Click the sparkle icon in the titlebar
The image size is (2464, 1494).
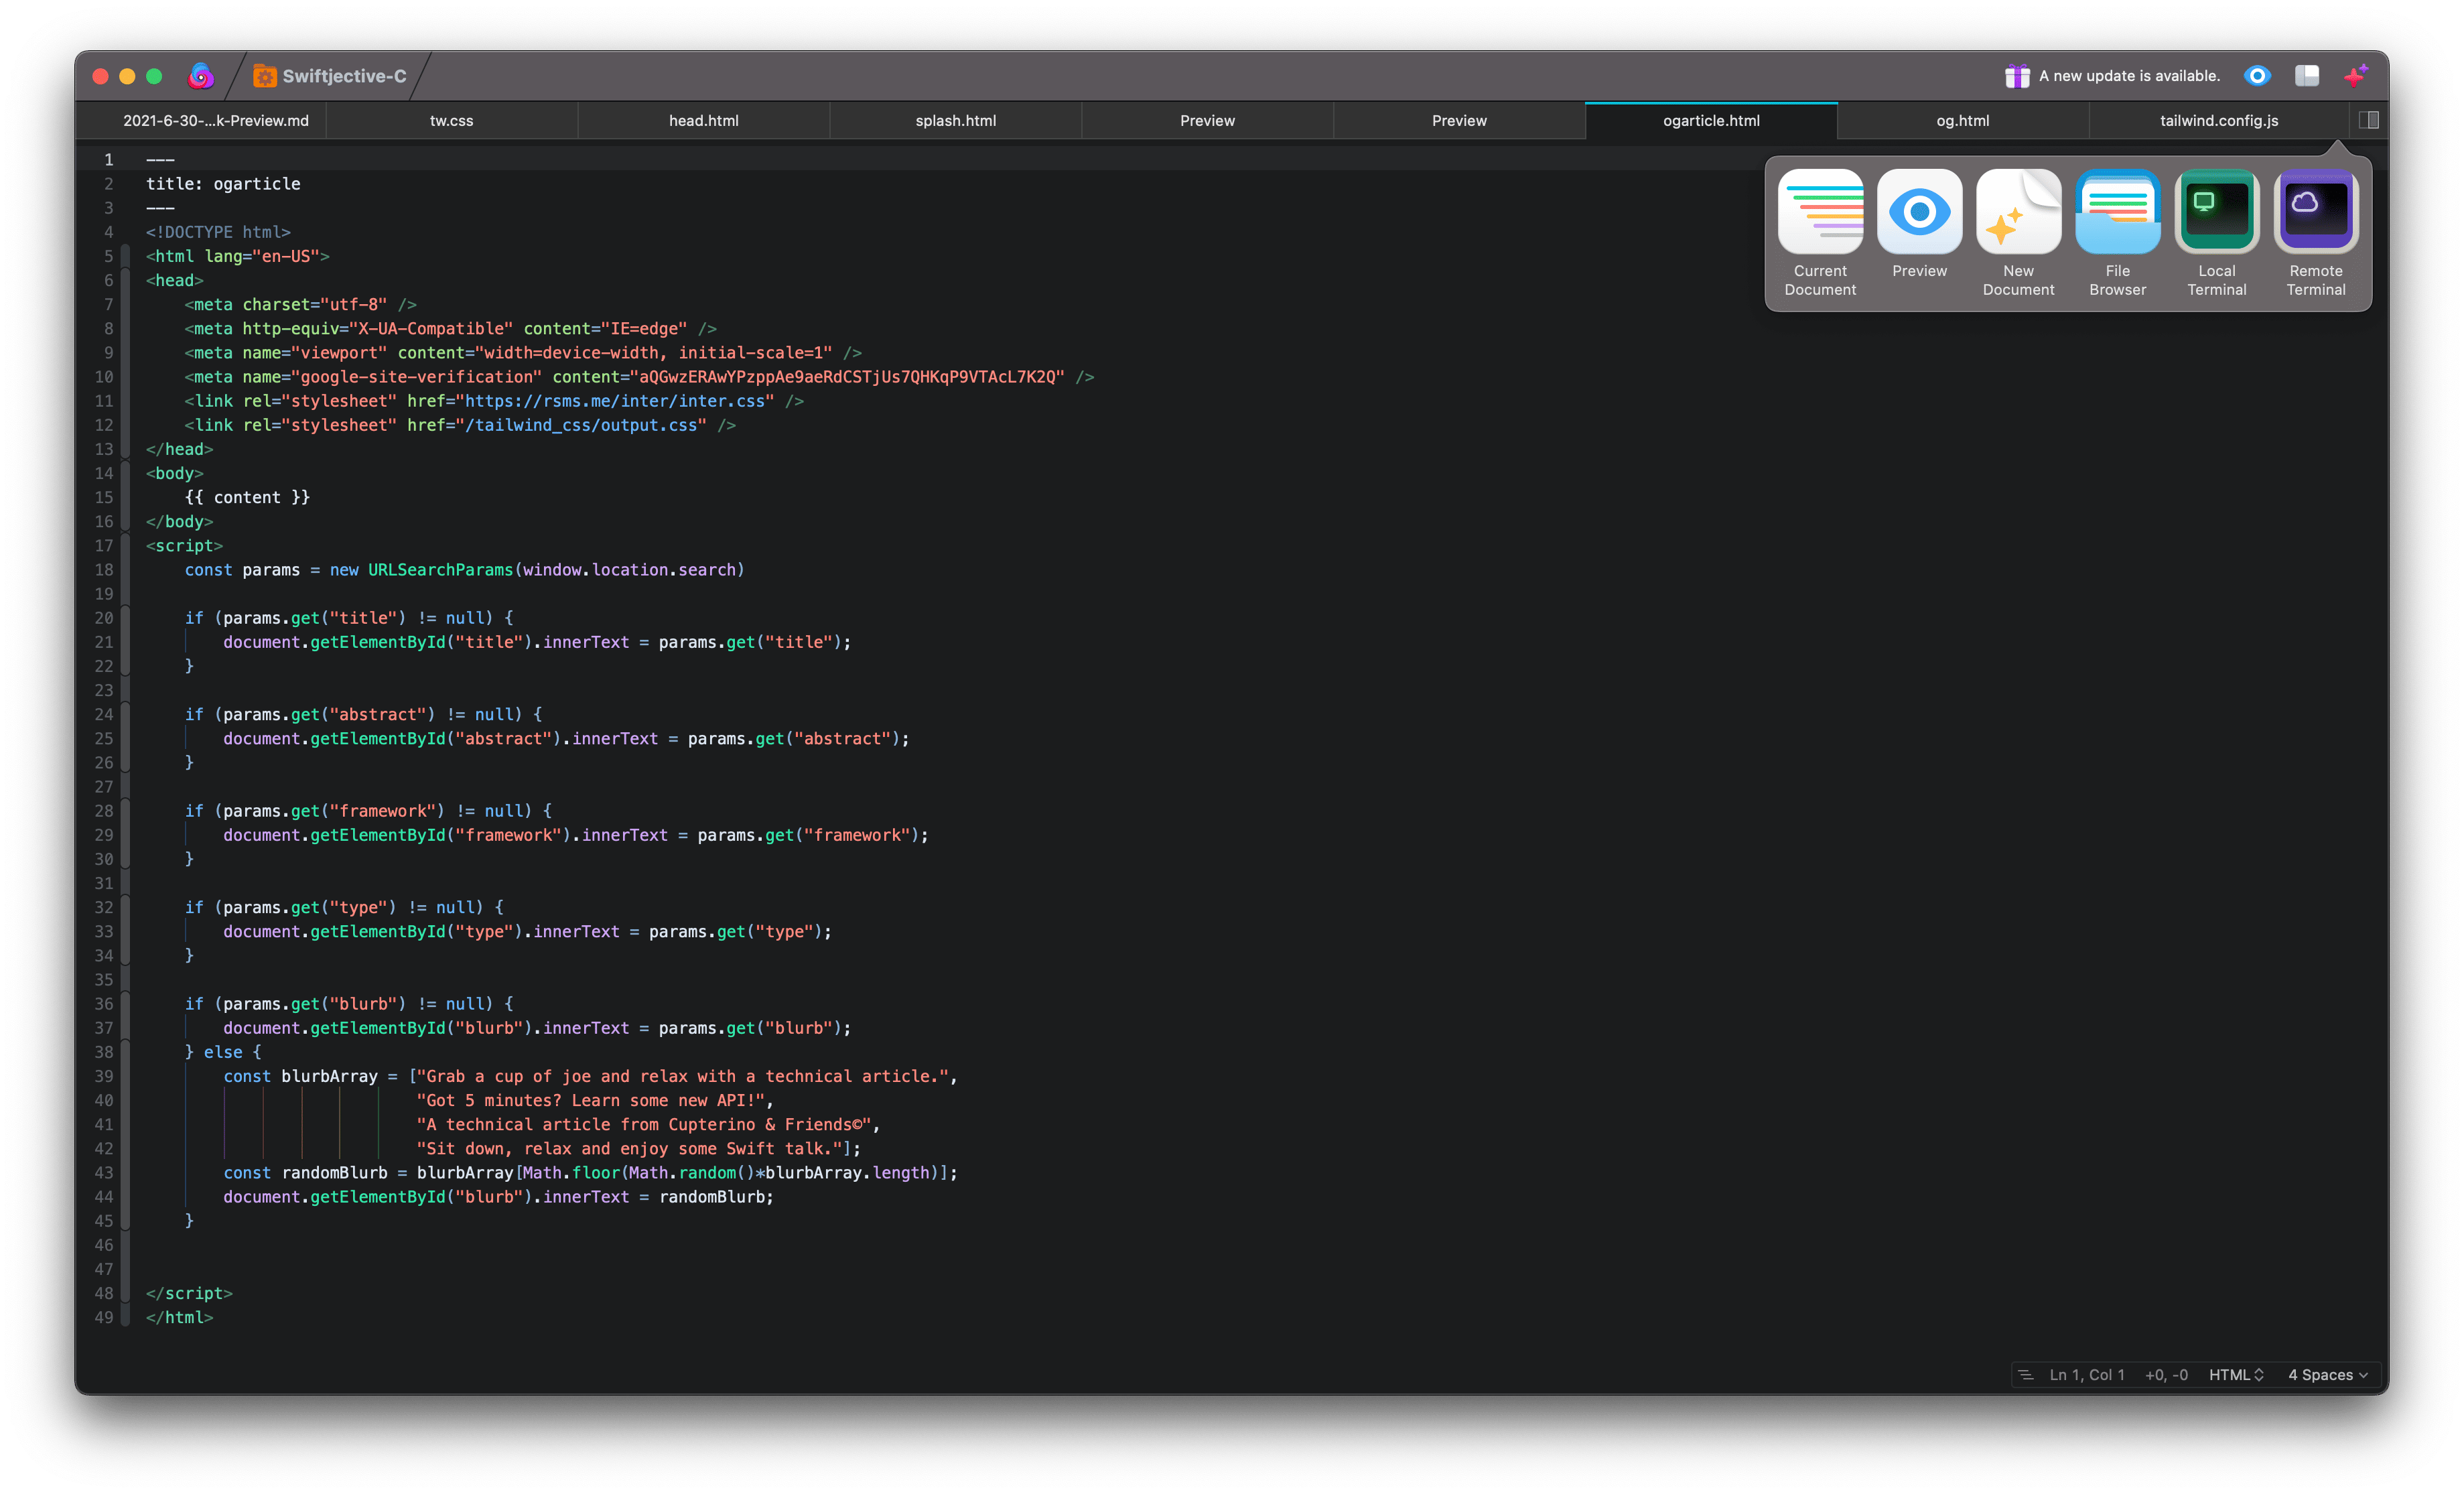coord(2356,75)
